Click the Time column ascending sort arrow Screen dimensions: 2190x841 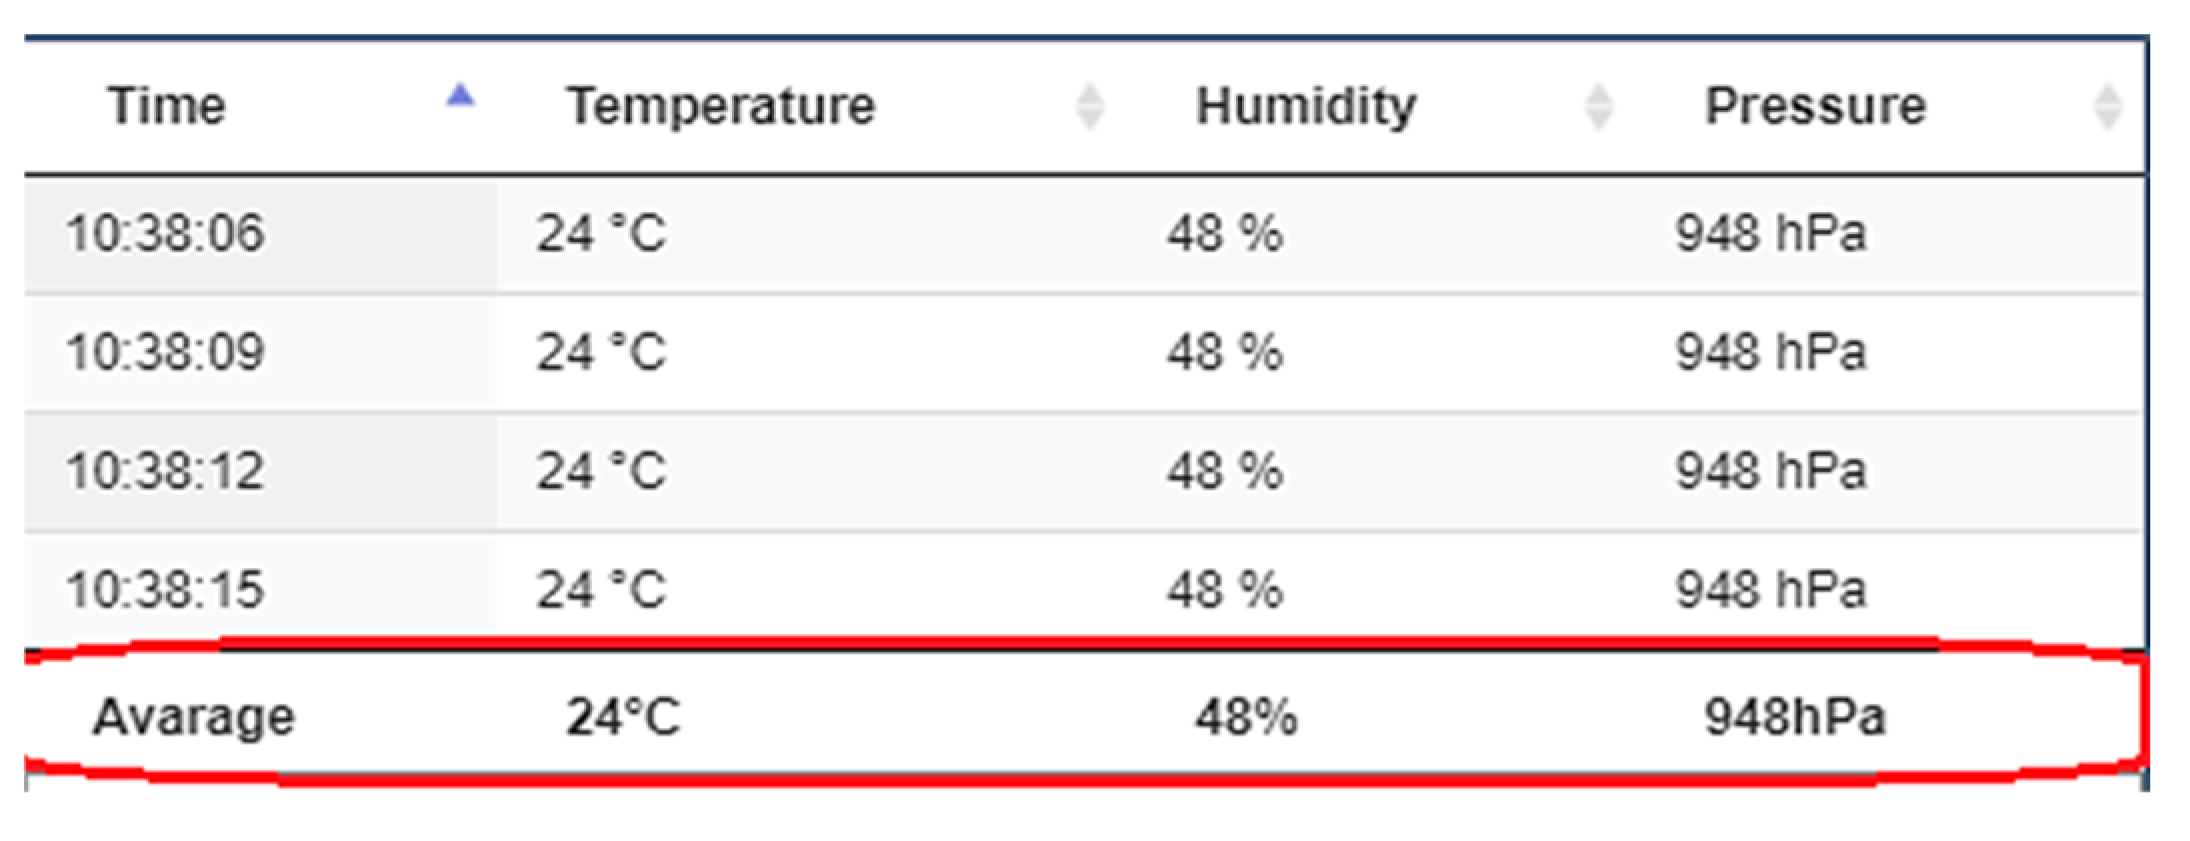460,96
